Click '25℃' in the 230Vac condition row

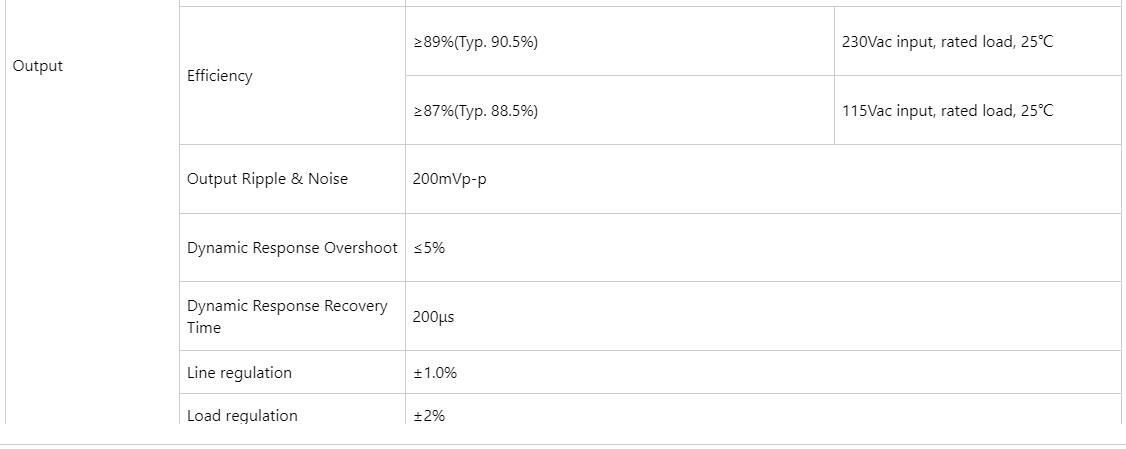[1036, 42]
